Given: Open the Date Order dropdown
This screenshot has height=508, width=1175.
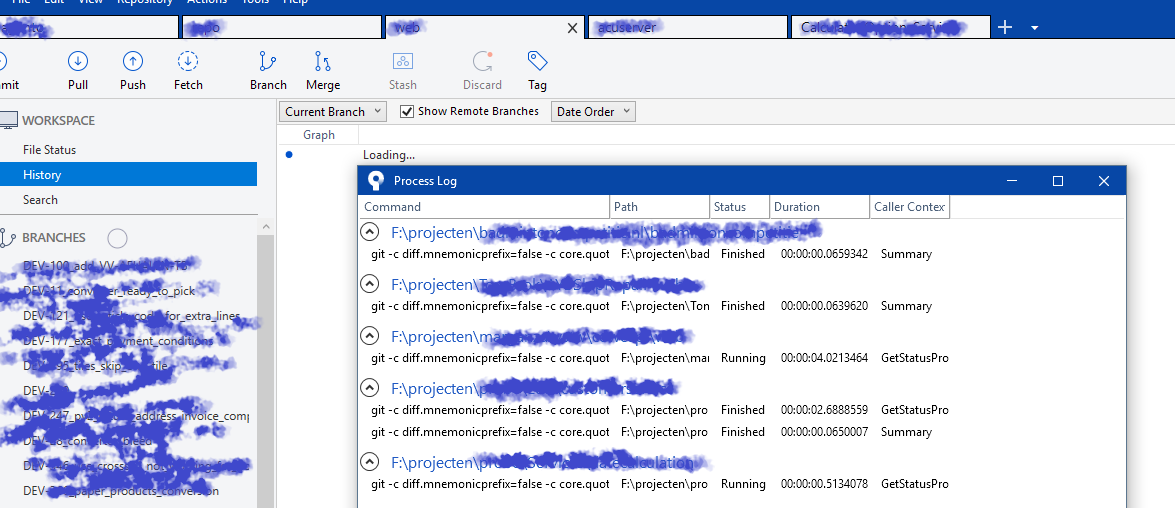Looking at the screenshot, I should 593,112.
